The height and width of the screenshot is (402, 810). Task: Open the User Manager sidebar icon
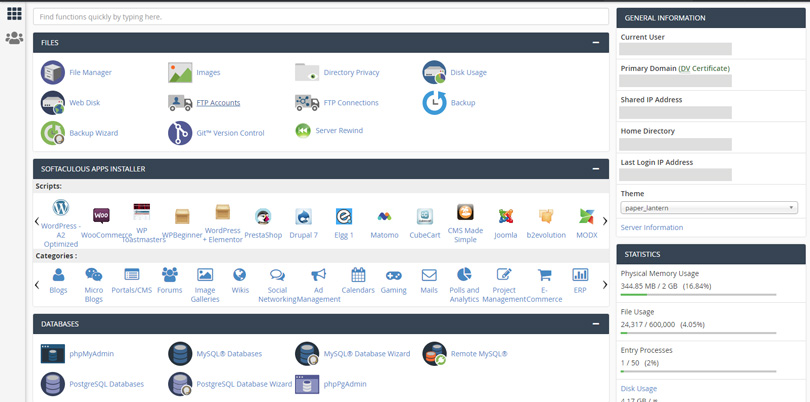(x=14, y=38)
